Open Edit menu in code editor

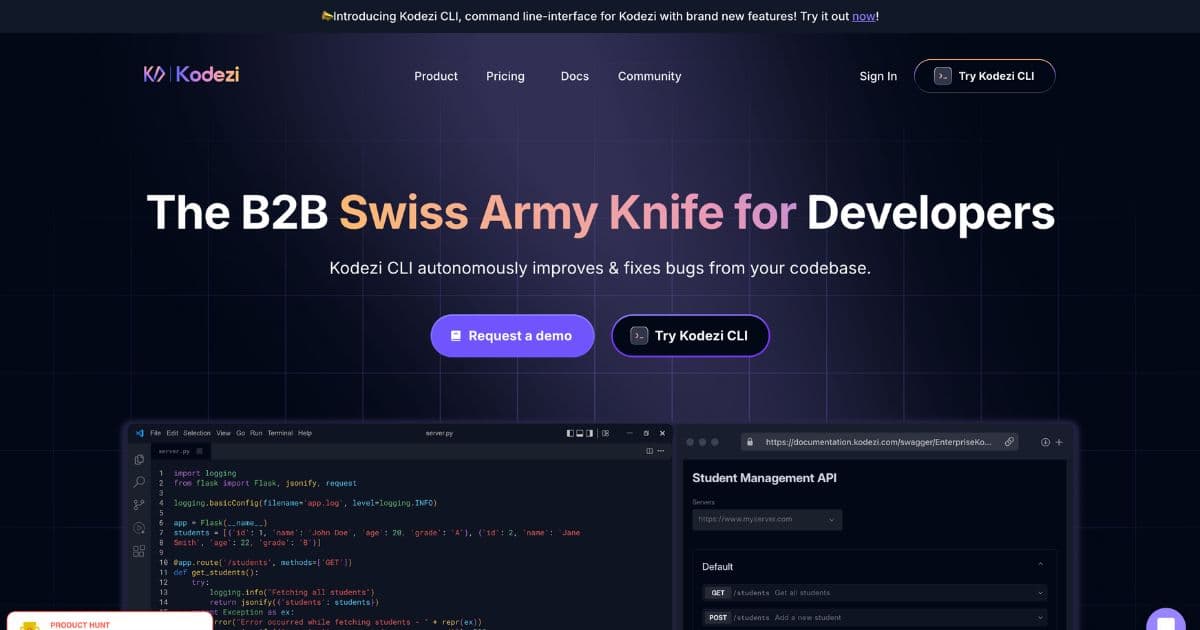pos(172,433)
